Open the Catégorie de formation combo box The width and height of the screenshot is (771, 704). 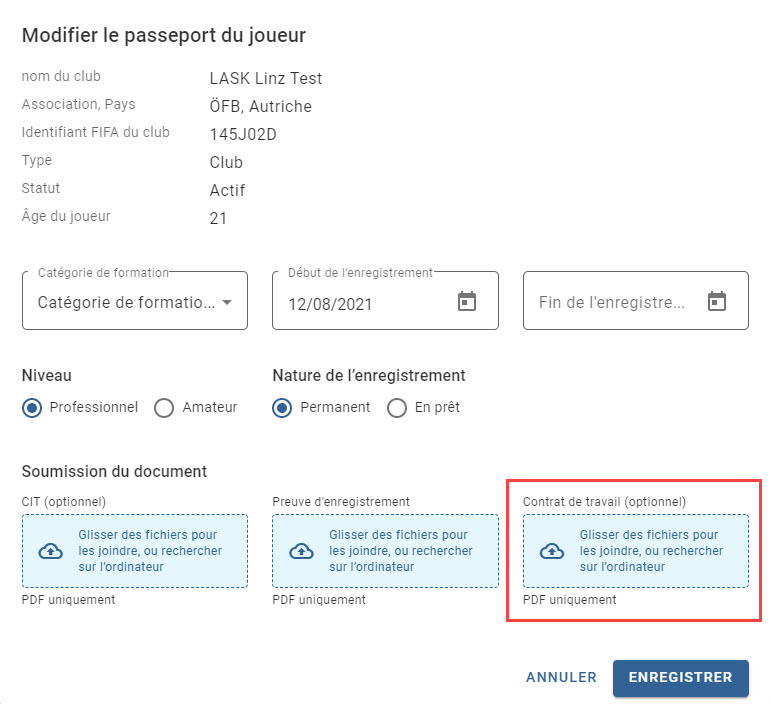pos(135,300)
